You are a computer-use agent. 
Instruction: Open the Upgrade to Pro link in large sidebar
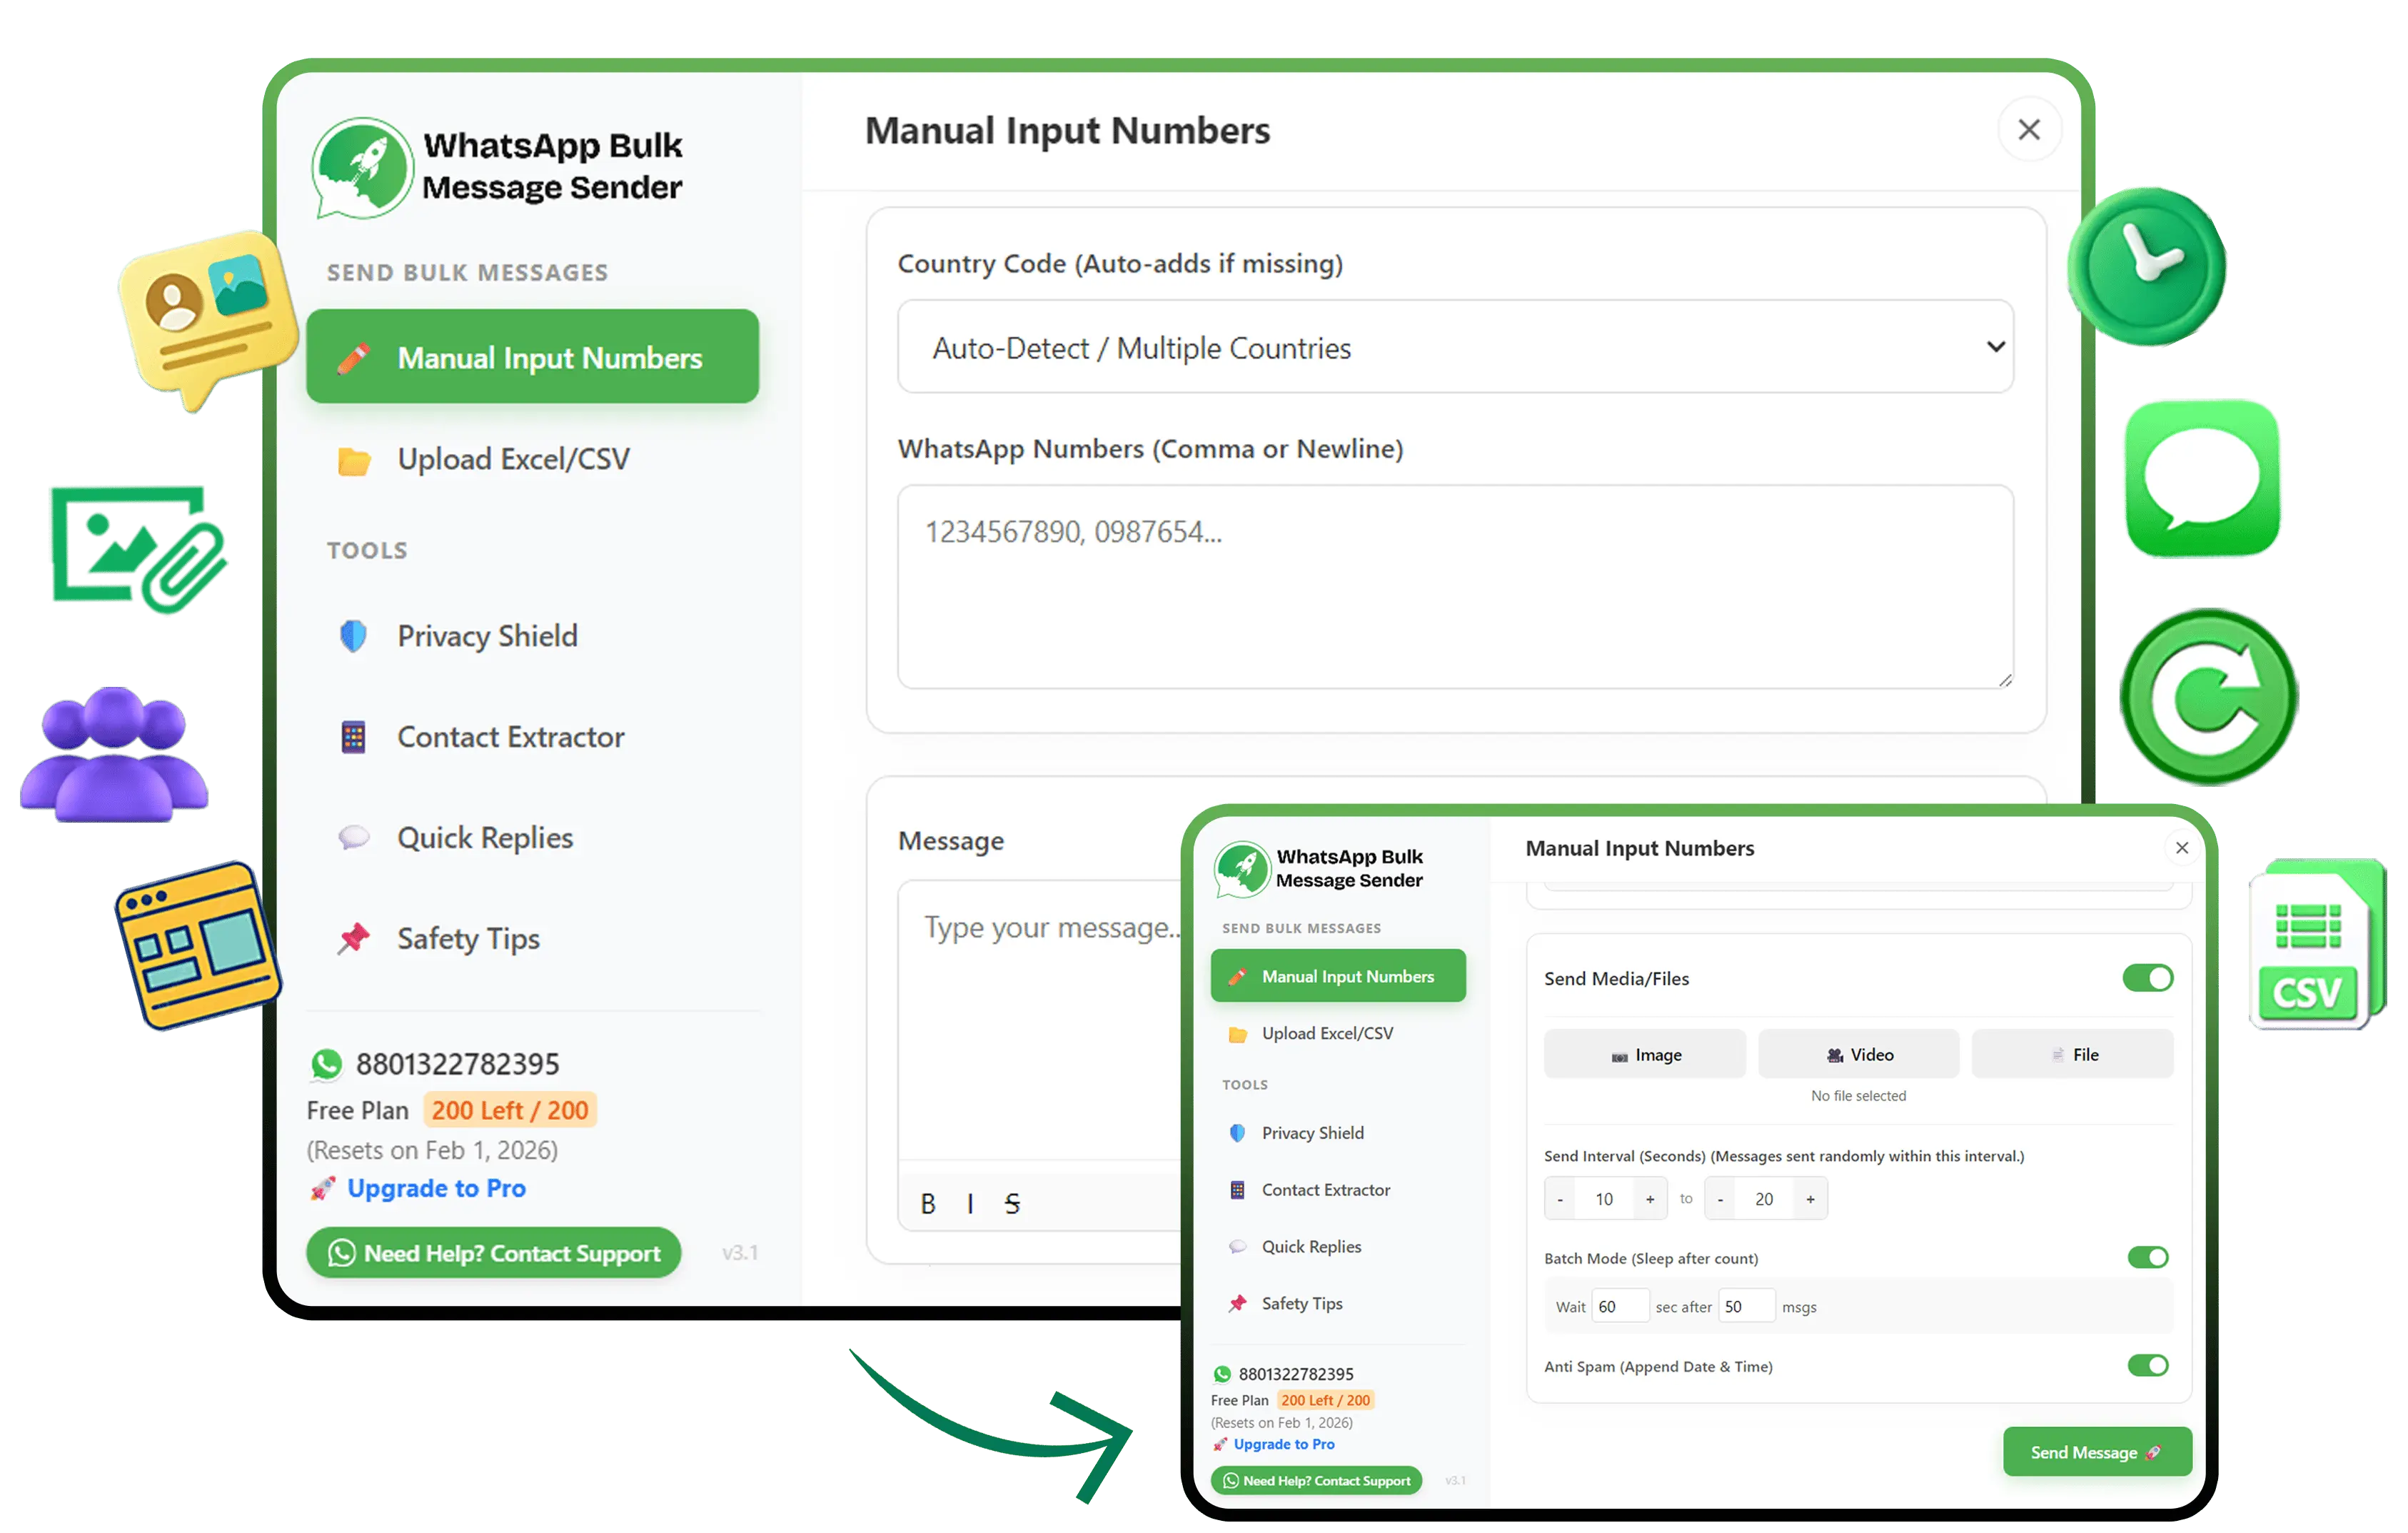tap(436, 1188)
